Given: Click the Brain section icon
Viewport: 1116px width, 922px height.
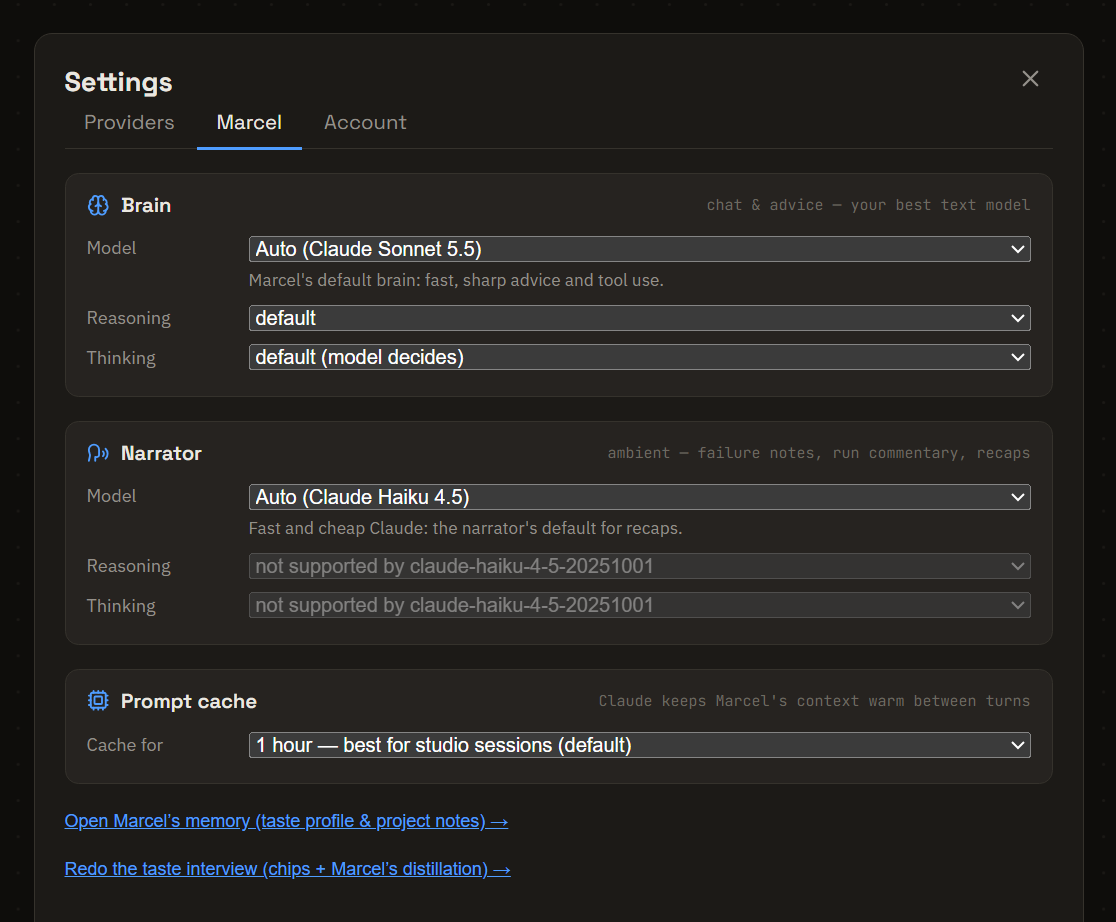Looking at the screenshot, I should (98, 205).
